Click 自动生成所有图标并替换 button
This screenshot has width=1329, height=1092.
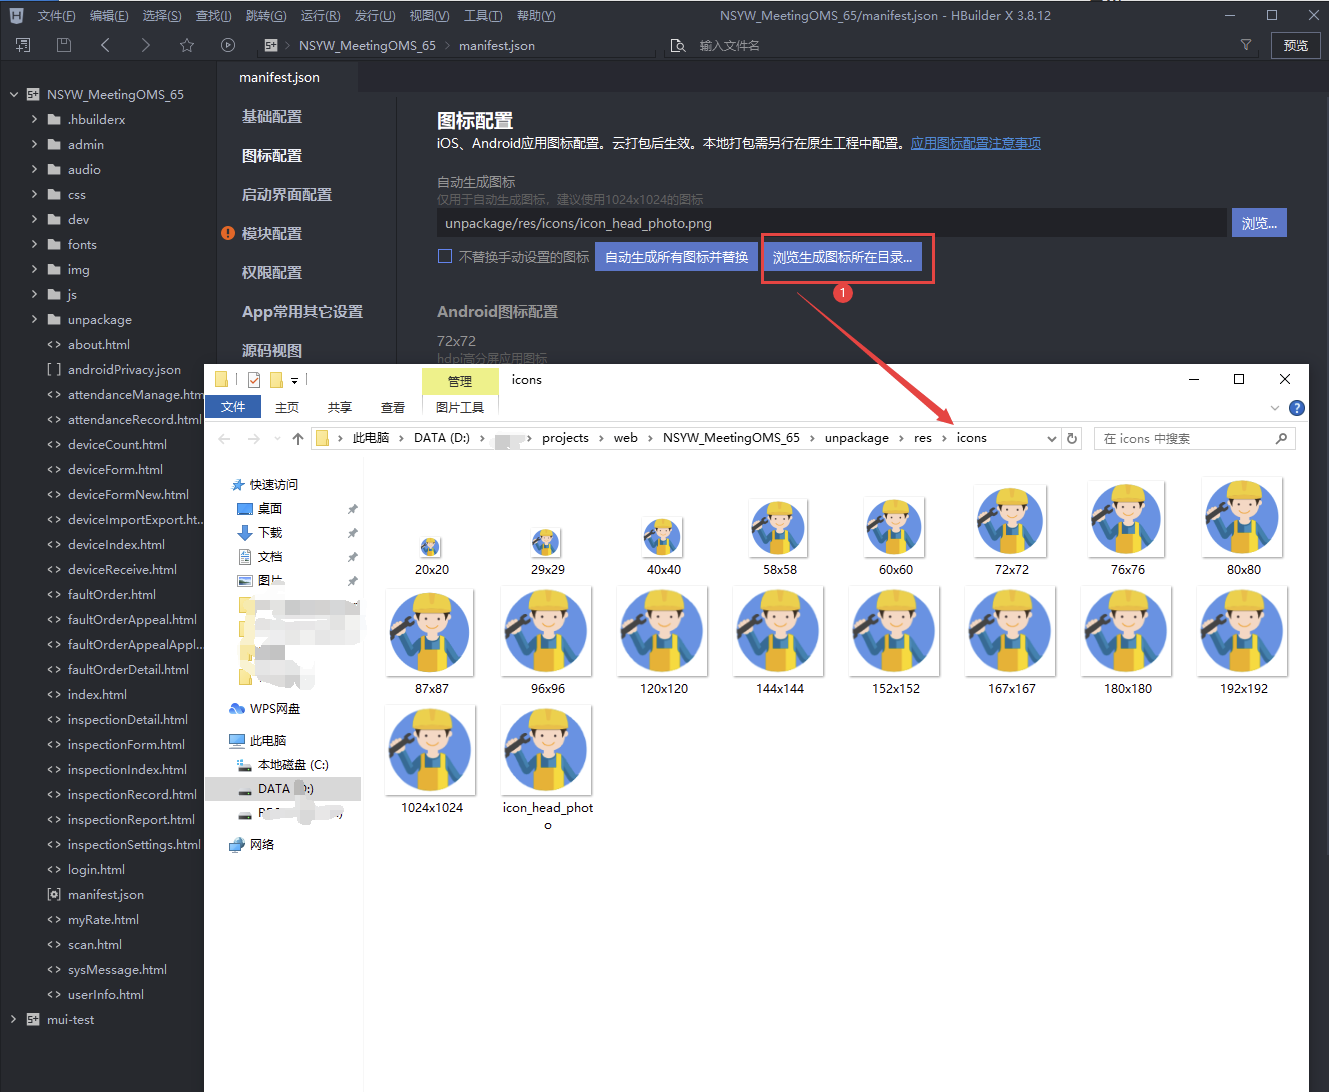point(677,257)
